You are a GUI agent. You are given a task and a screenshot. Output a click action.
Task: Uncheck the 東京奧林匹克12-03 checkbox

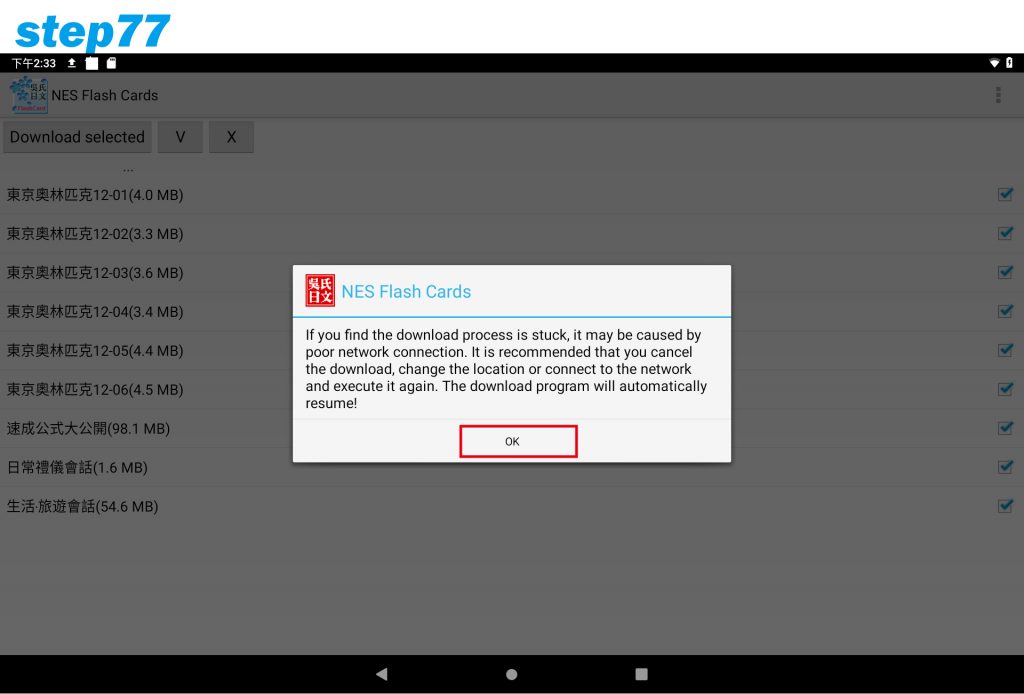click(x=1005, y=272)
